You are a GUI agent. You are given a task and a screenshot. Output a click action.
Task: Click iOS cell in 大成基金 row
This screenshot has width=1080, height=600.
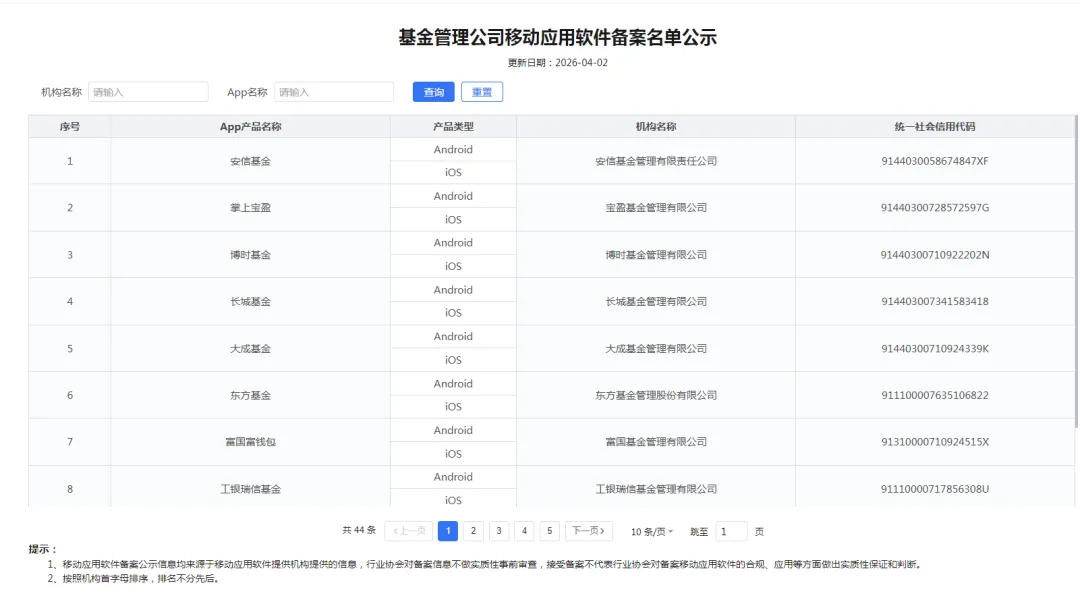click(x=453, y=360)
